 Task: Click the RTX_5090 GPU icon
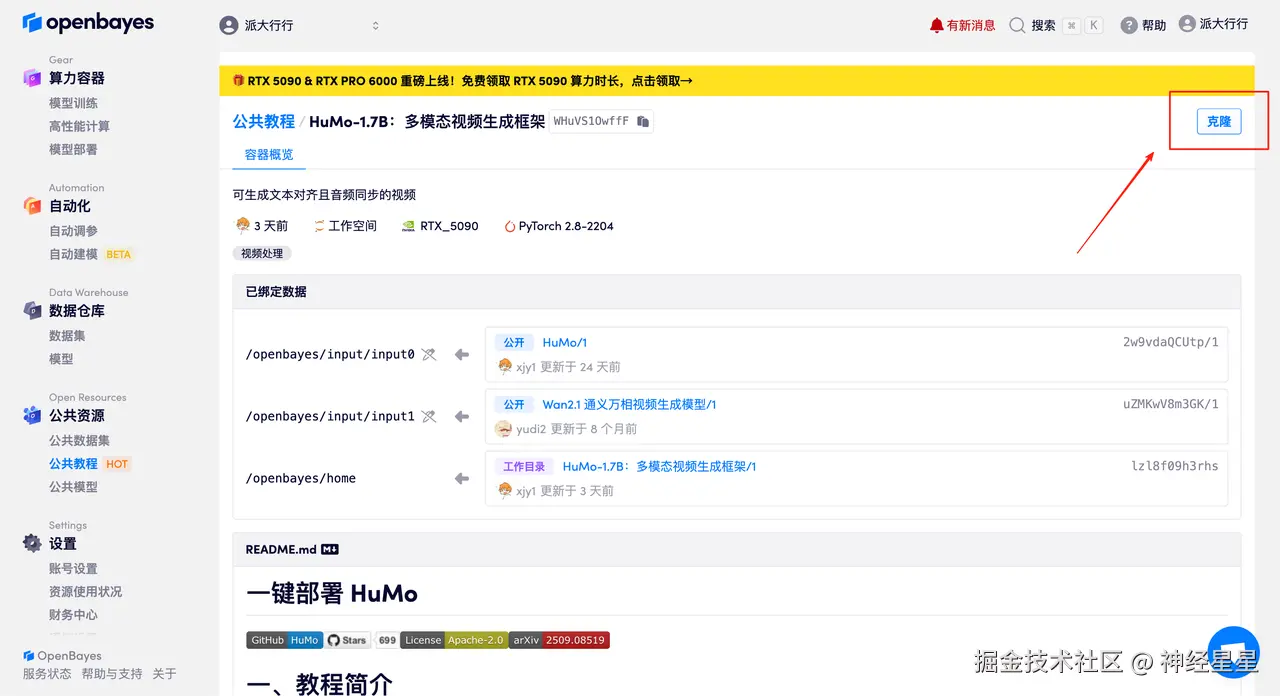click(408, 226)
